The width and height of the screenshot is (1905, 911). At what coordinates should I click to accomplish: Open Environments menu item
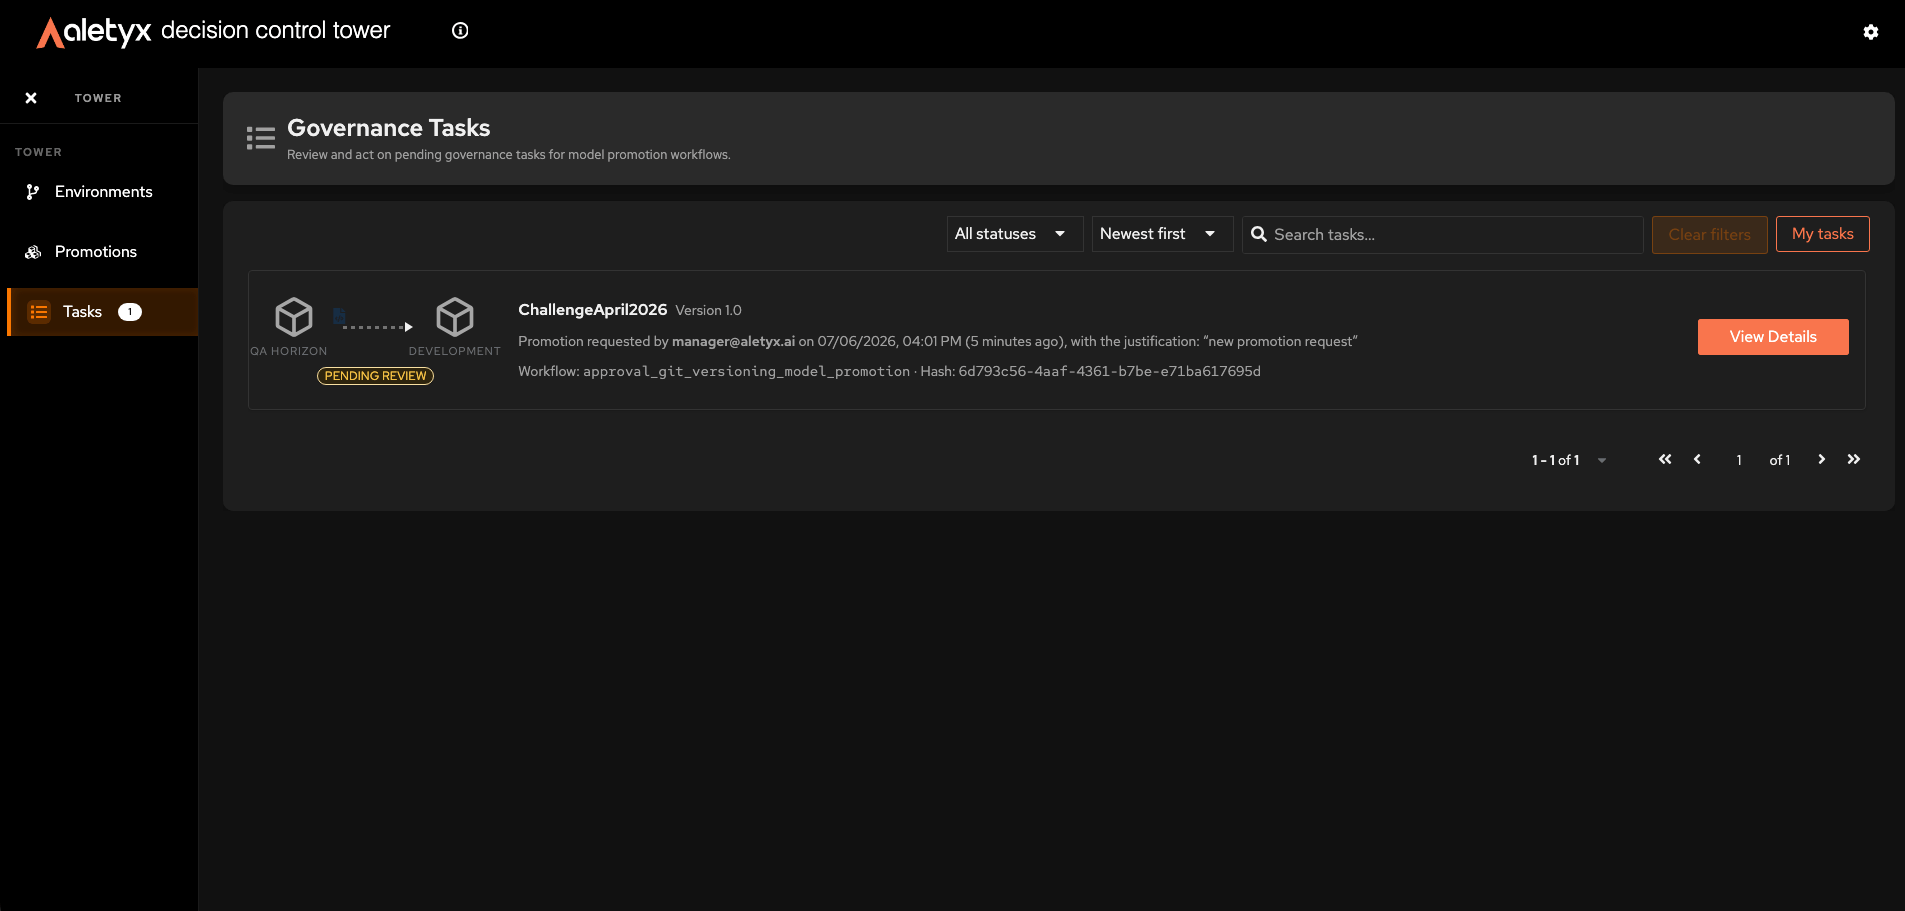pos(103,192)
